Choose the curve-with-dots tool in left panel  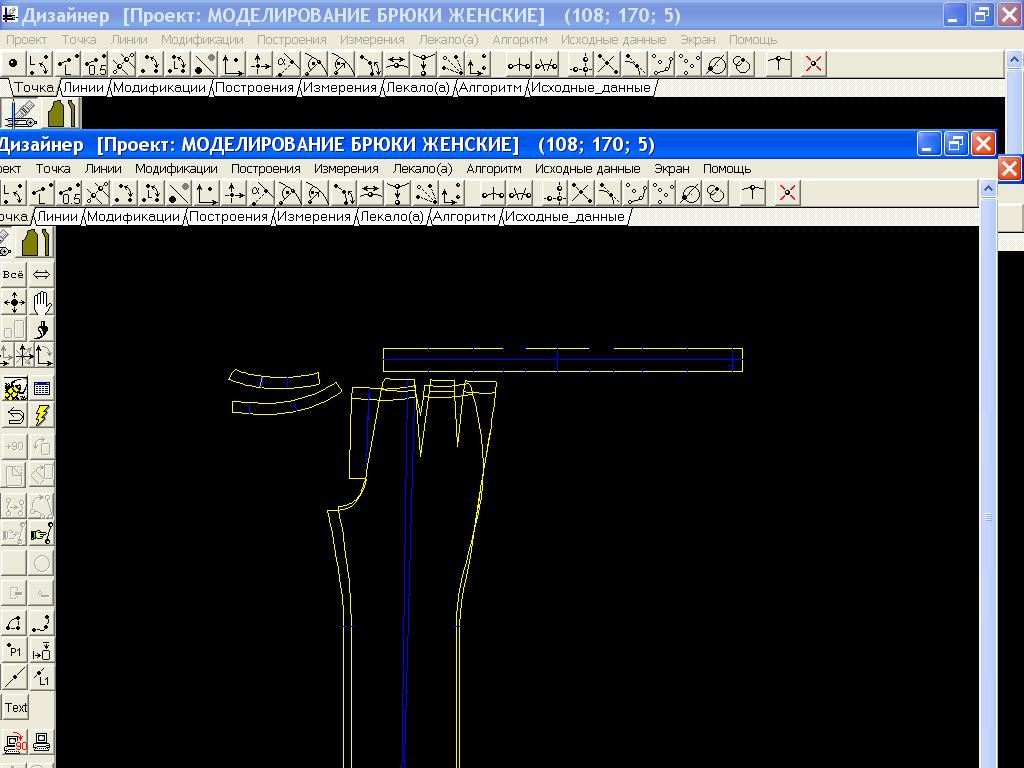click(x=41, y=624)
